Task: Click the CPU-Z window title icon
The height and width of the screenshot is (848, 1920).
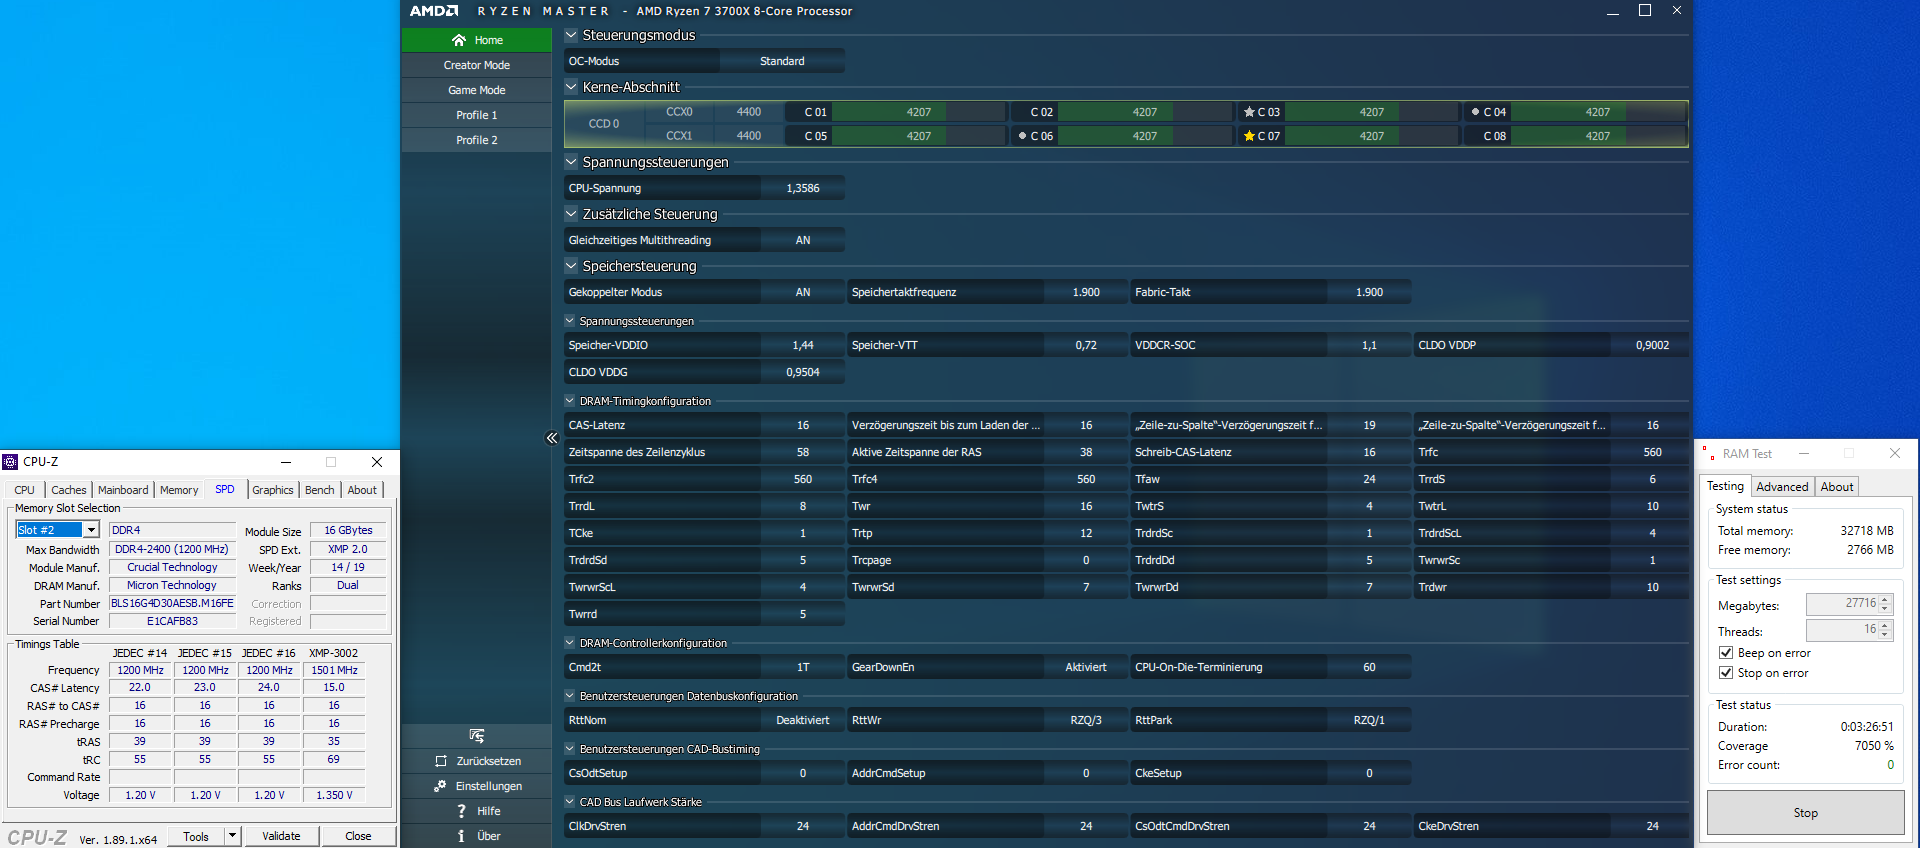Action: point(10,462)
